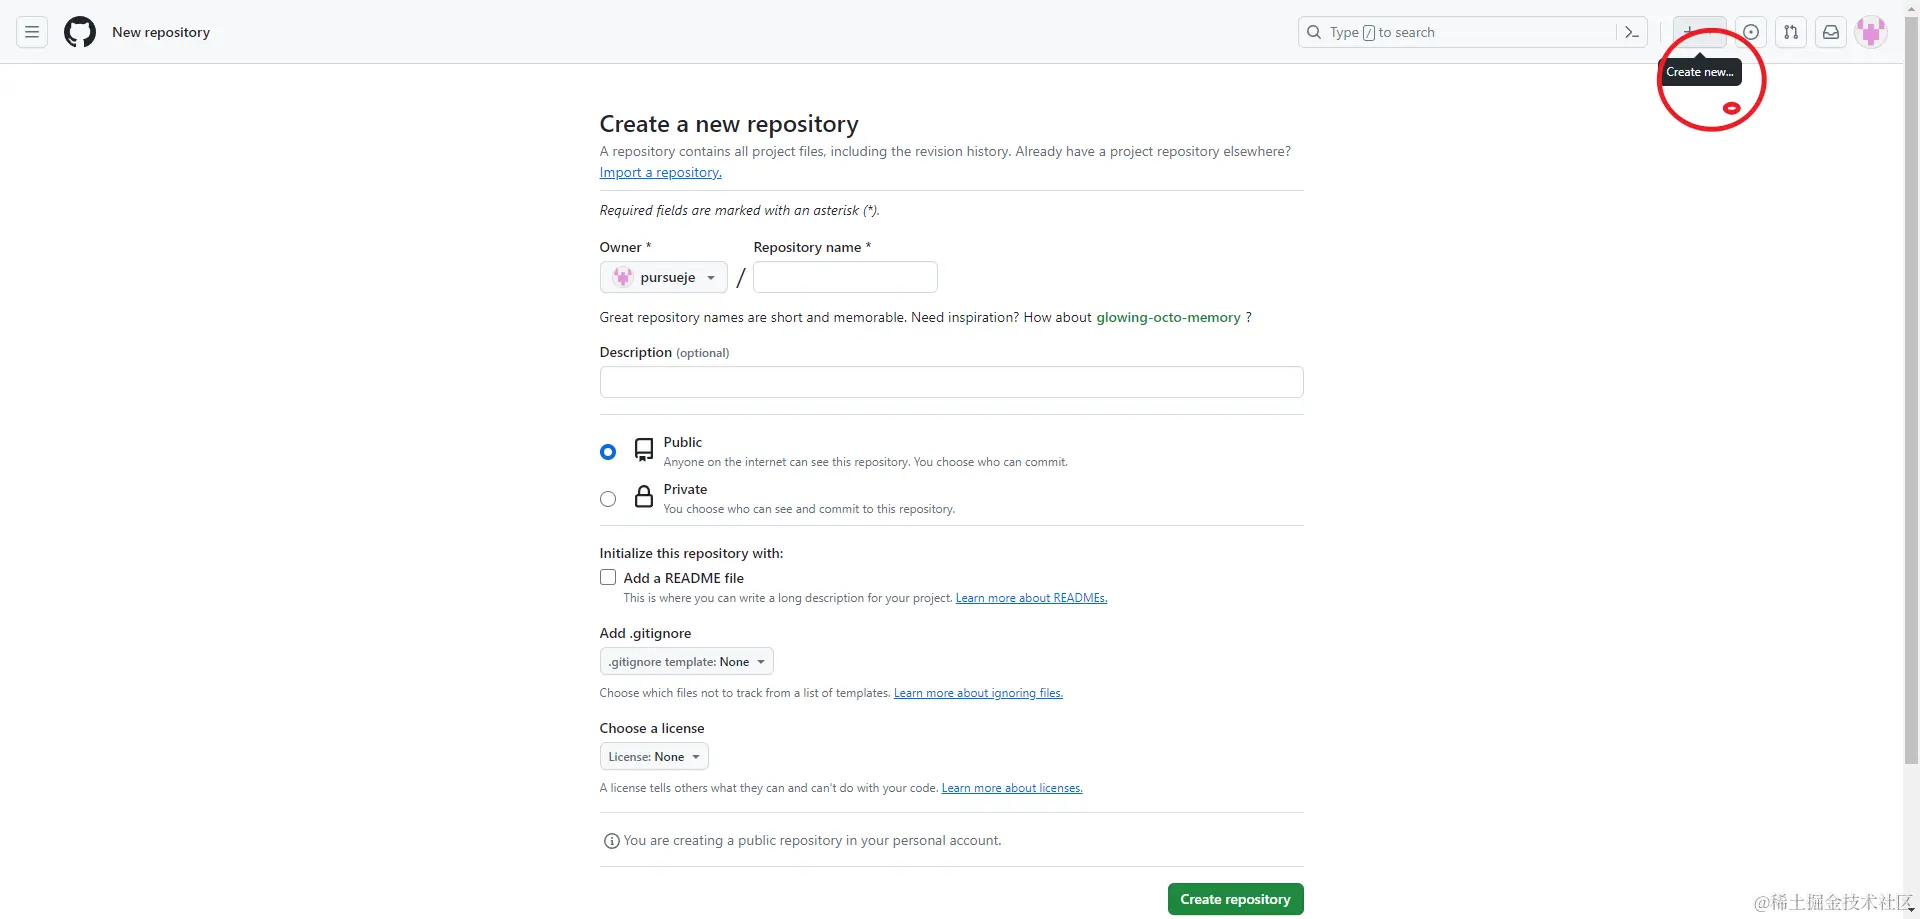Open the notifications inbox icon
Screen dimensions: 1920x919
pos(1831,32)
